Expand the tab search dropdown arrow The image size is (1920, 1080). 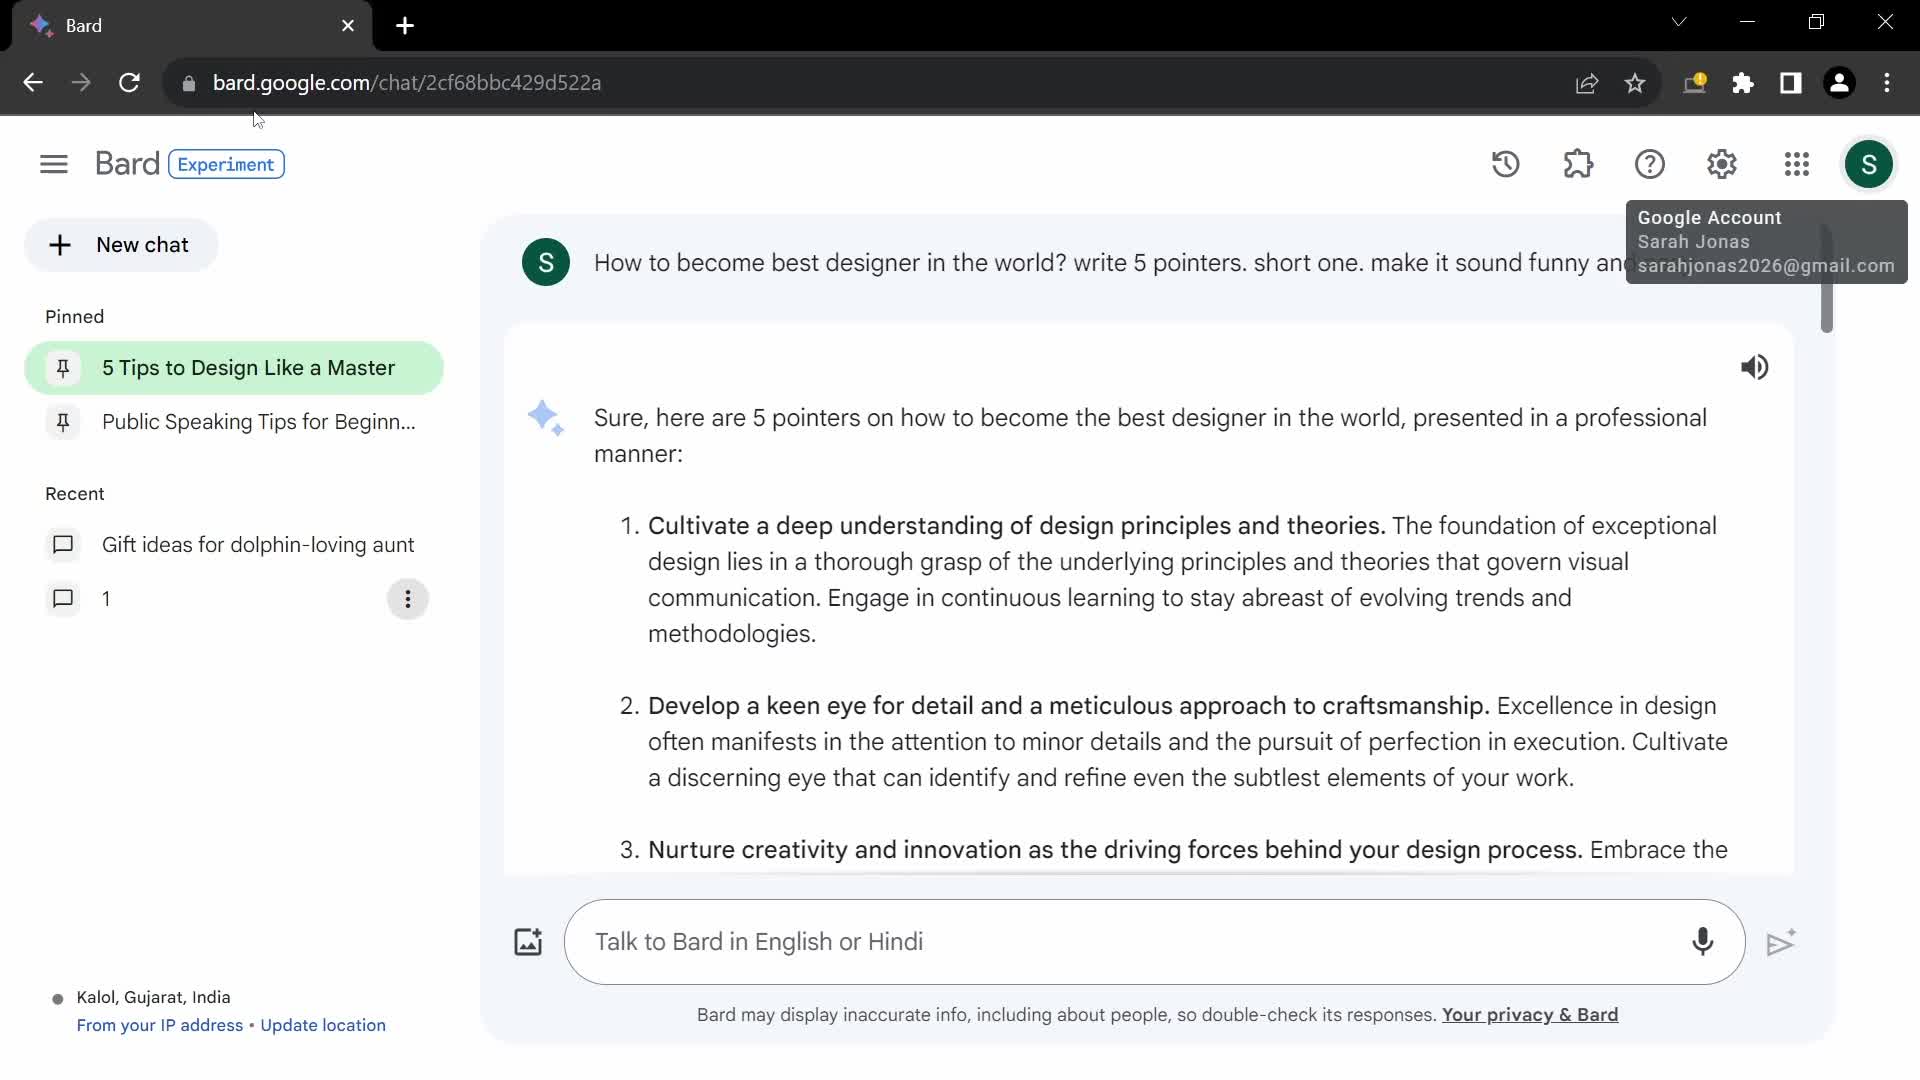1679,22
